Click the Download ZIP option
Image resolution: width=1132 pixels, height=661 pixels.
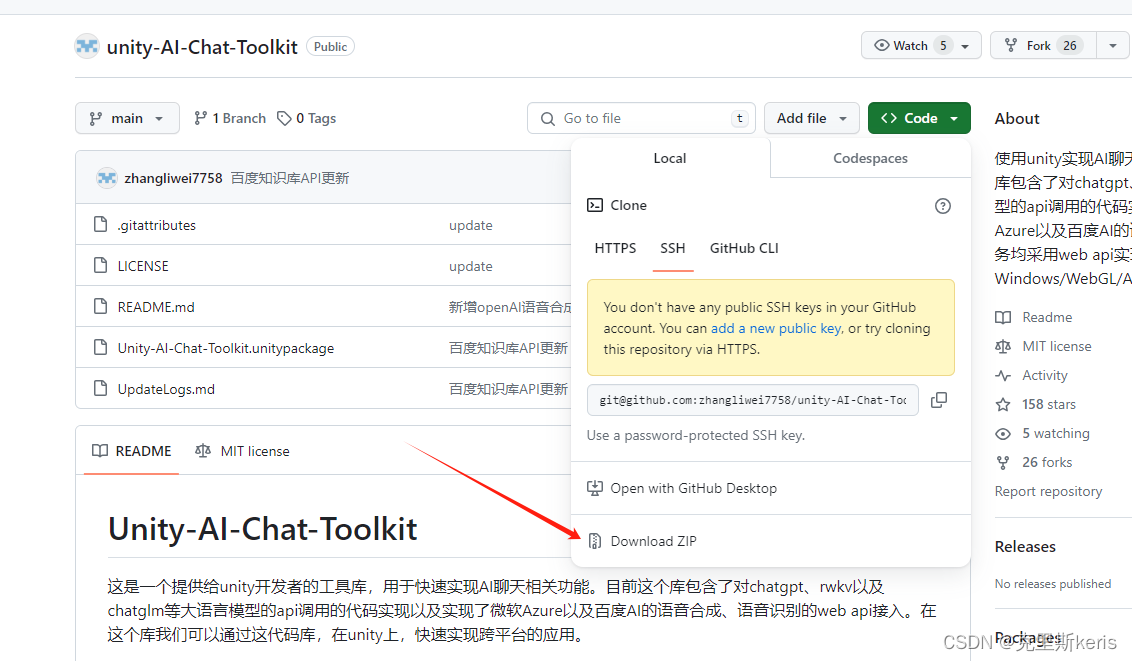(x=652, y=540)
